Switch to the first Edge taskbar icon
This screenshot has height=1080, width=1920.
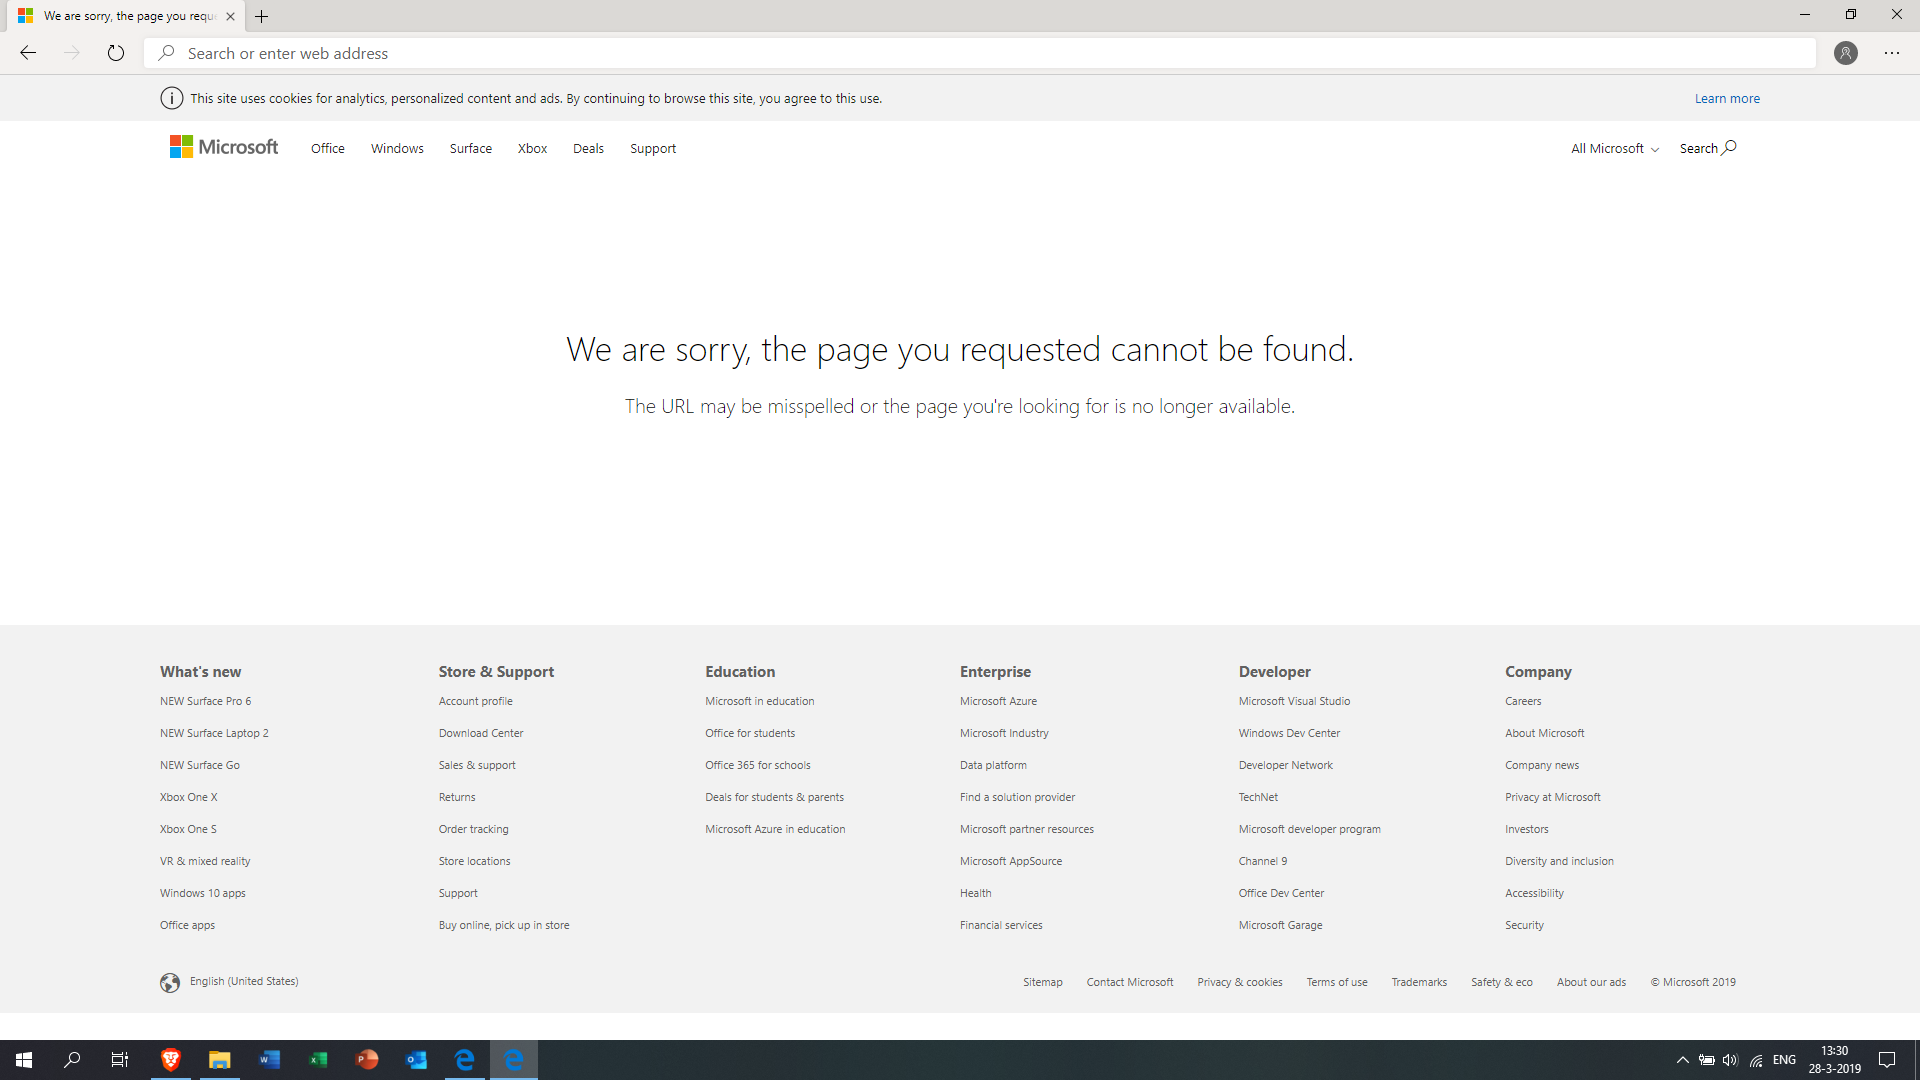coord(465,1060)
